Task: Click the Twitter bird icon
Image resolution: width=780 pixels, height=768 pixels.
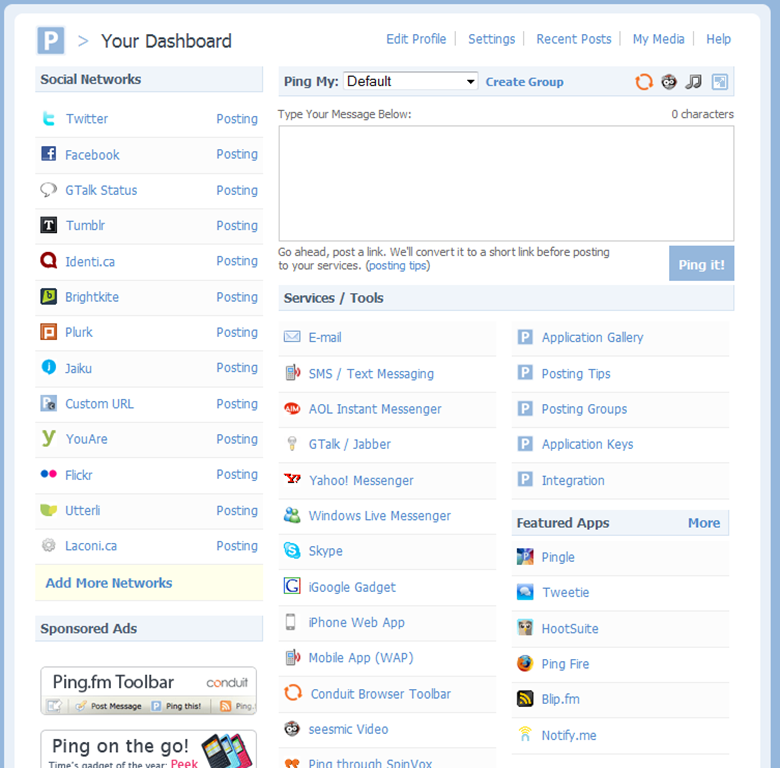Action: click(x=48, y=119)
